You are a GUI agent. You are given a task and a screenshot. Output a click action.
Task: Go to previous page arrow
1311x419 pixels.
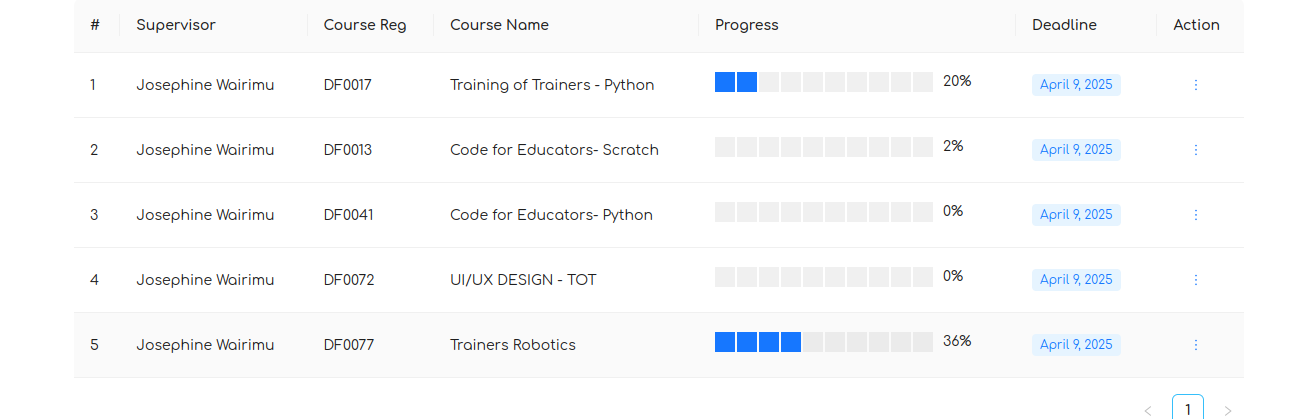coord(1148,410)
